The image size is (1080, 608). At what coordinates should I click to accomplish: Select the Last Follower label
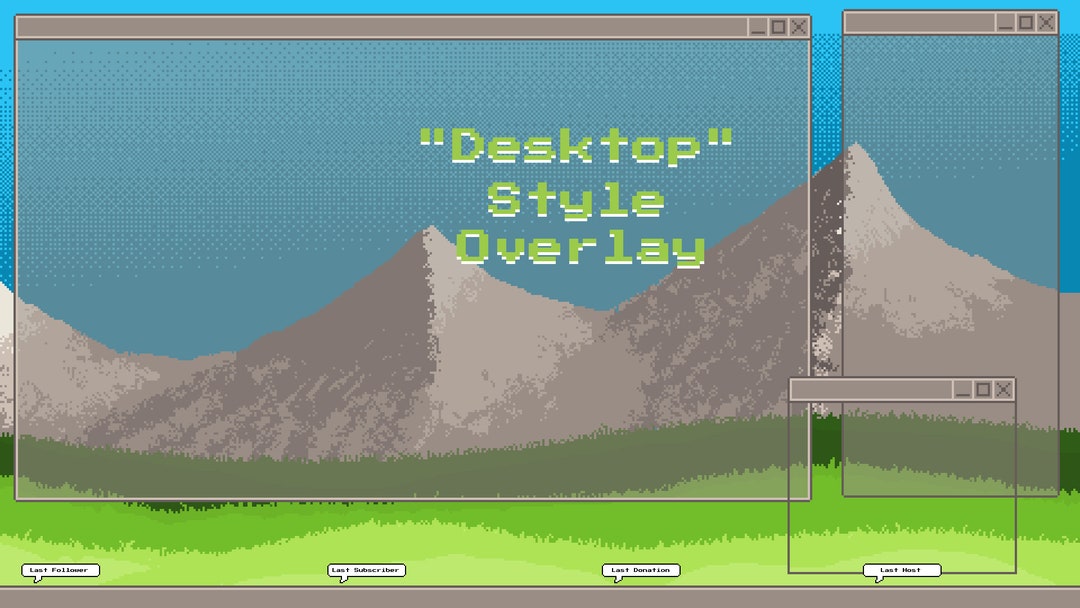click(60, 569)
